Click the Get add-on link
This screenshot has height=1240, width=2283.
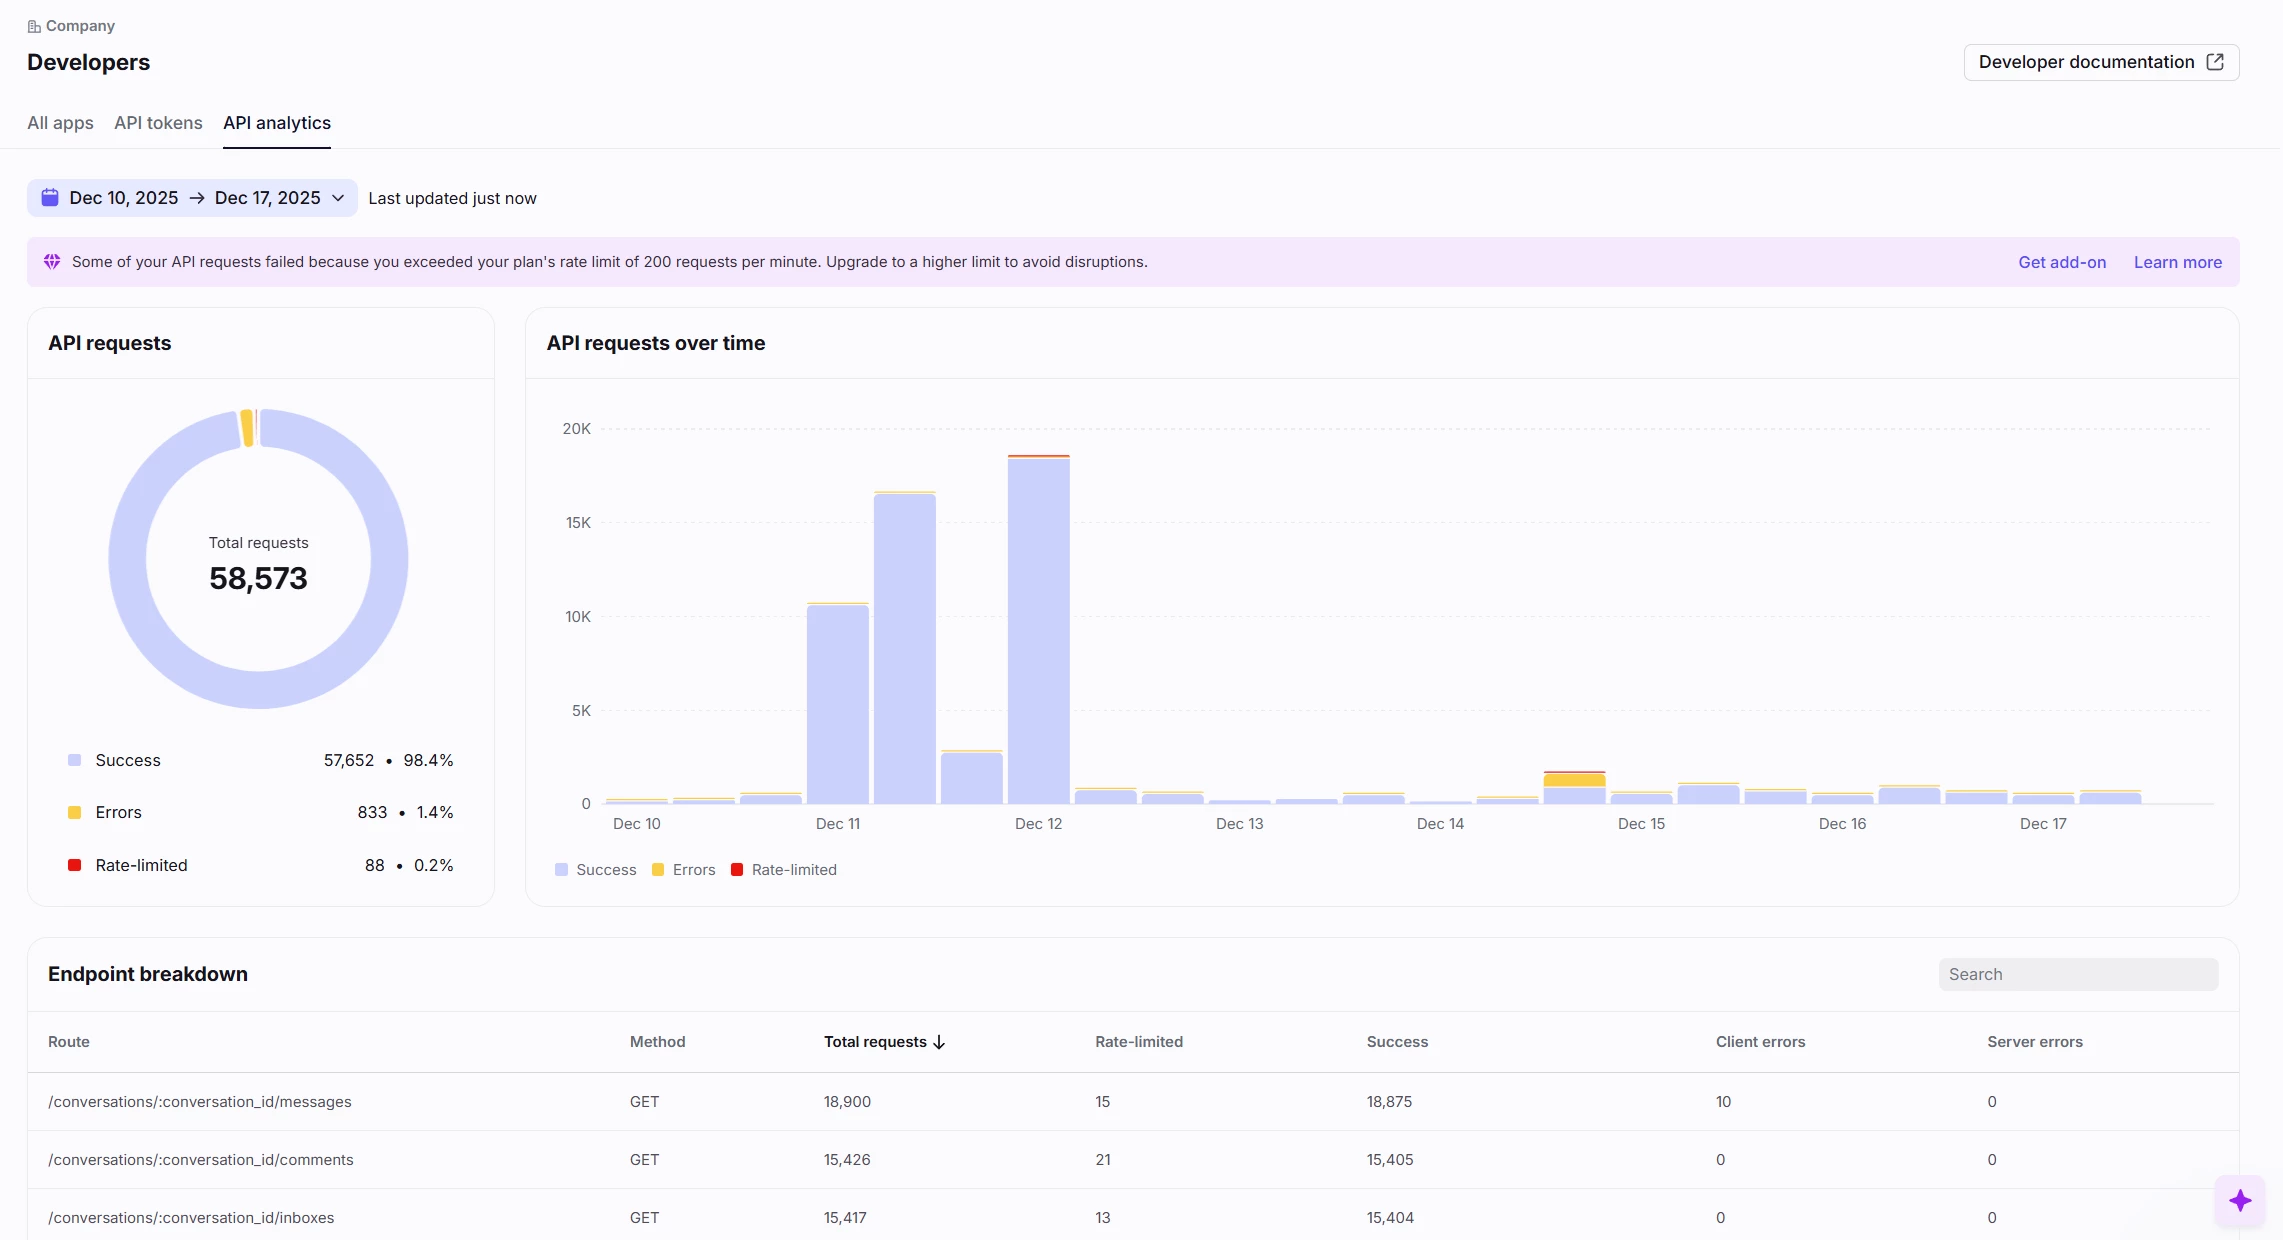(2062, 262)
